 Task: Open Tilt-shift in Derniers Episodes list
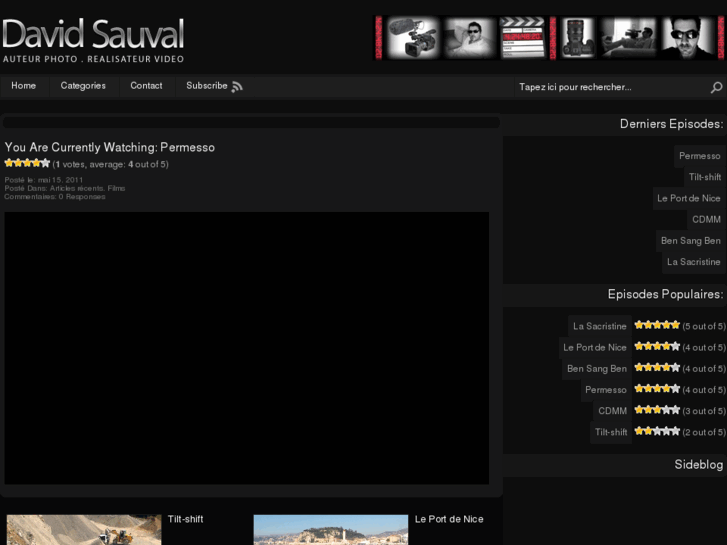[705, 177]
